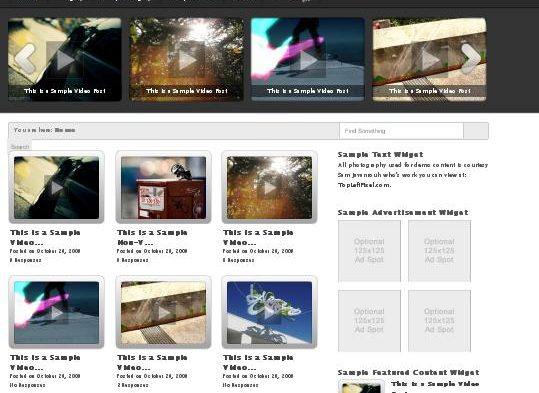Click the grey search submit button beside Find Something
Screen dimensions: 539x393
[476, 131]
